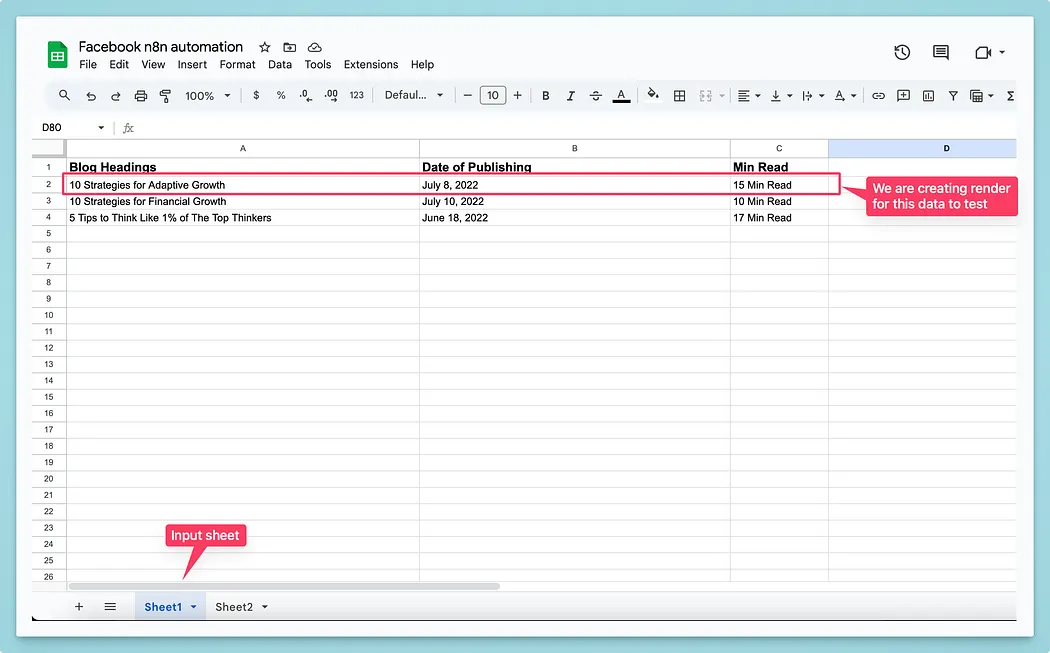
Task: Format as currency with dollar icon
Action: pos(256,96)
